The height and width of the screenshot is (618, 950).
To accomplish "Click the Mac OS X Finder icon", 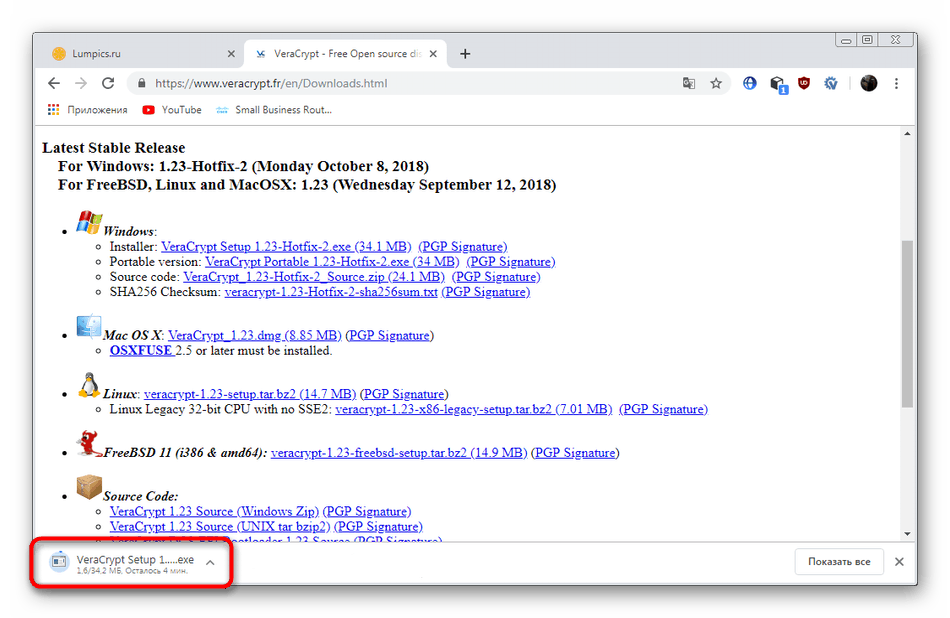I will click(88, 326).
